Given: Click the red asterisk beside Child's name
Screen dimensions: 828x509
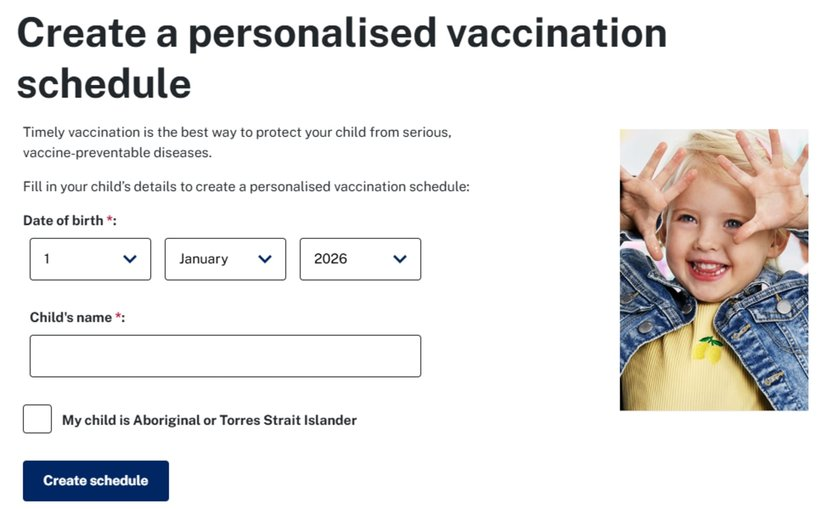Looking at the screenshot, I should (x=119, y=317).
